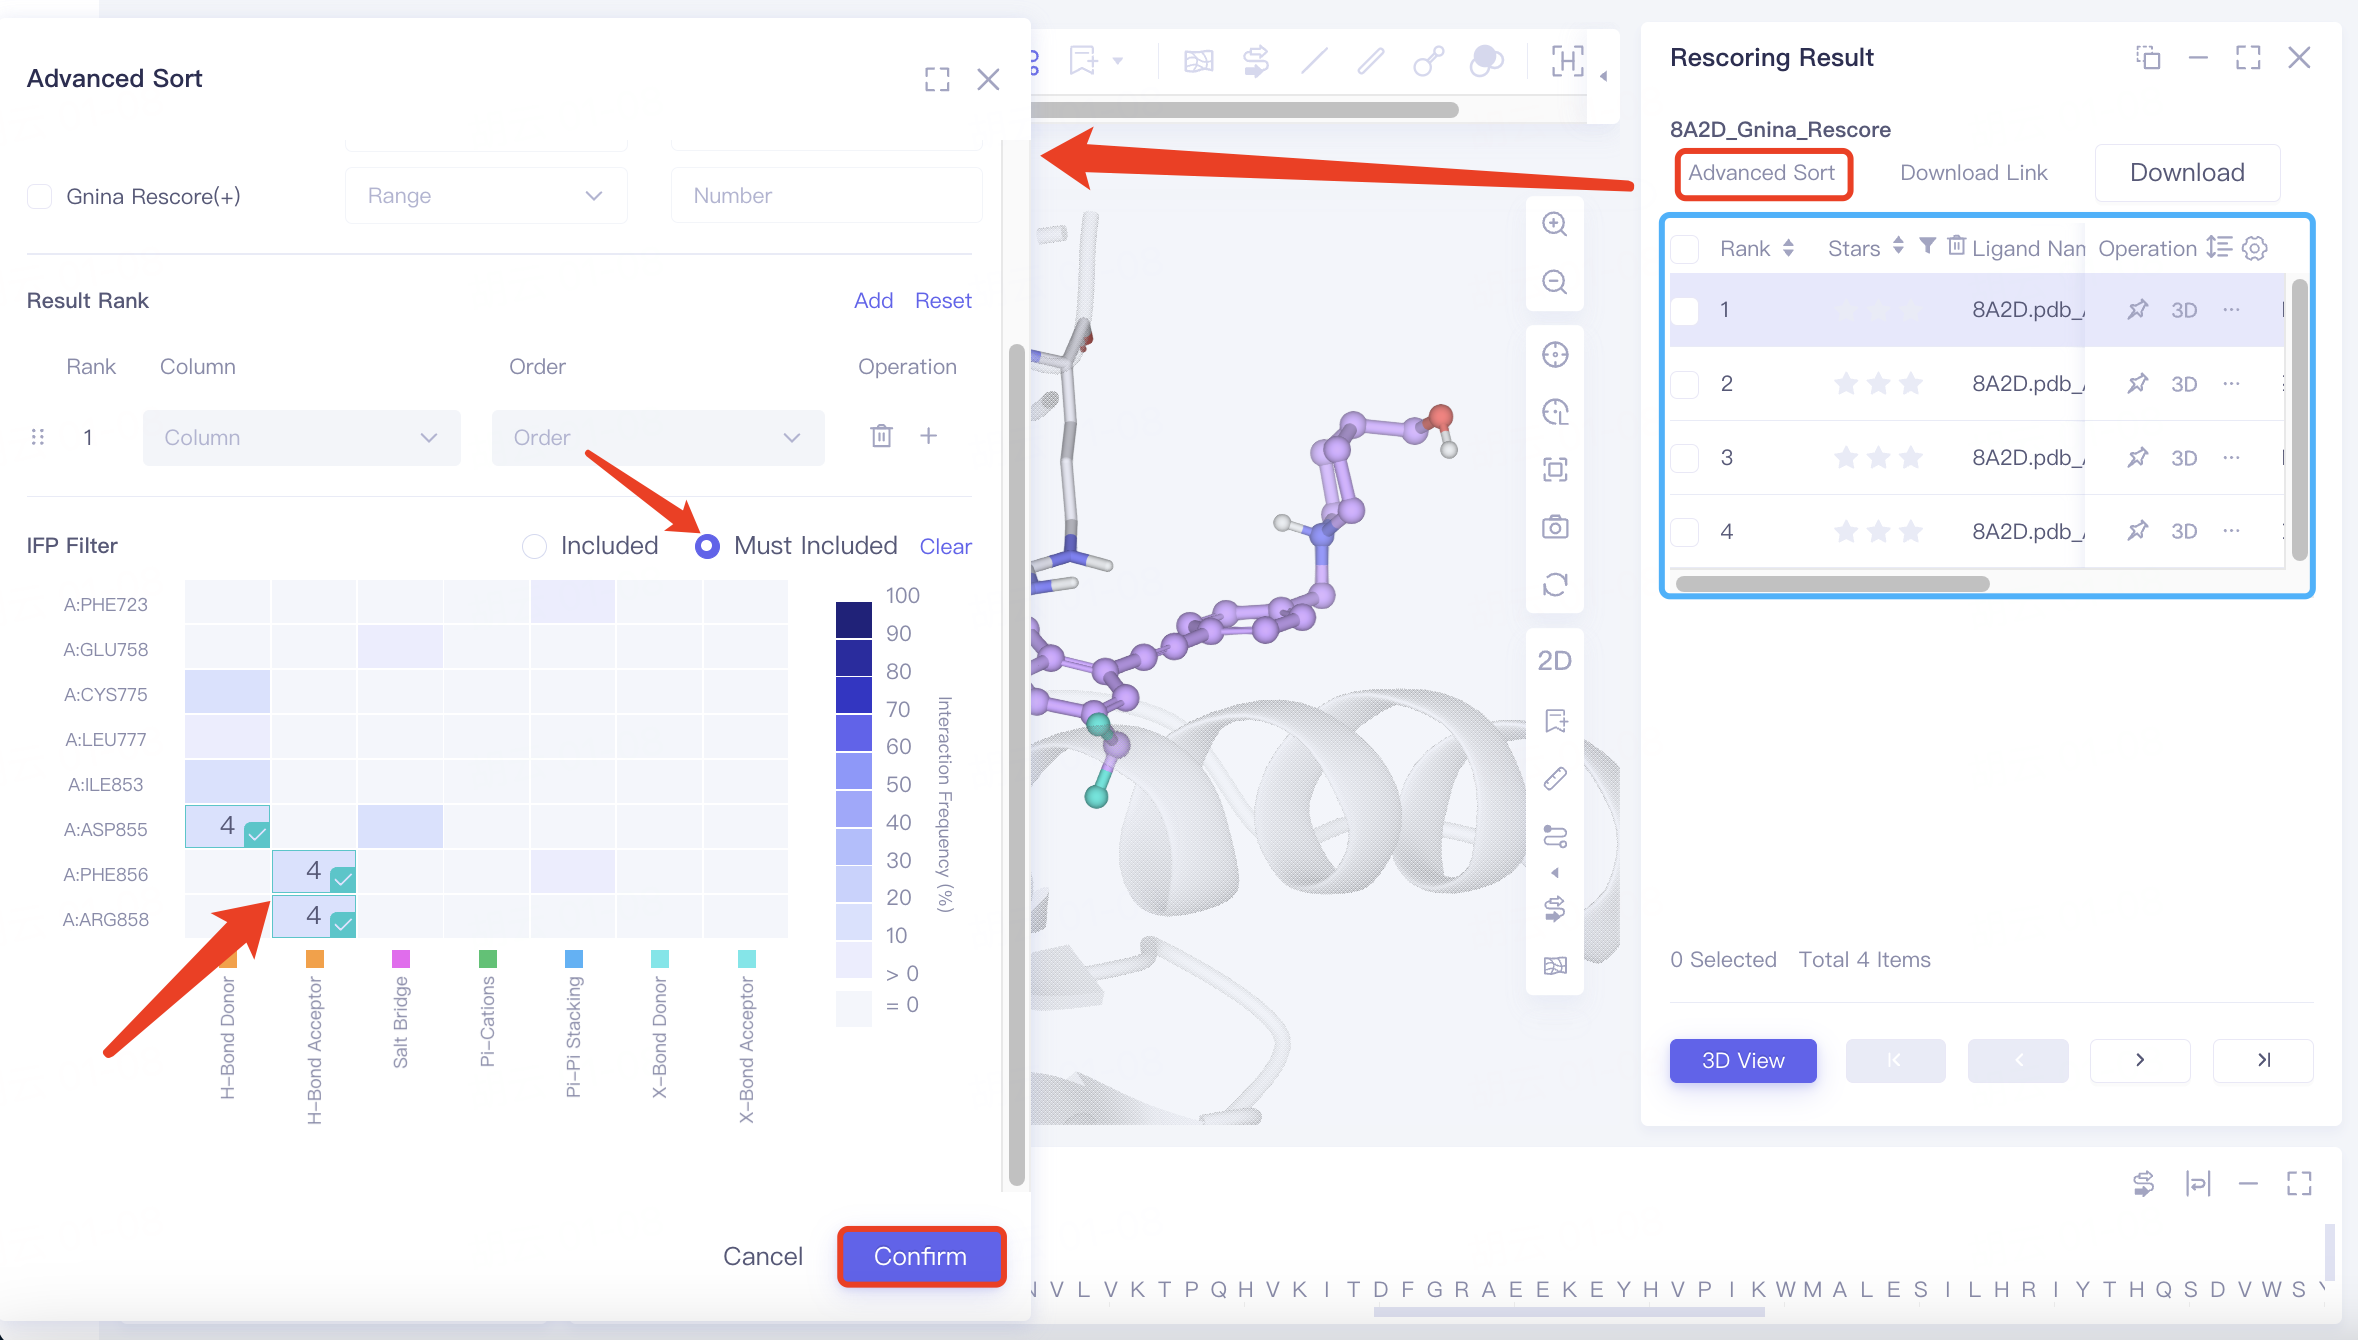Open the Order dropdown
This screenshot has height=1340, width=2358.
point(657,437)
